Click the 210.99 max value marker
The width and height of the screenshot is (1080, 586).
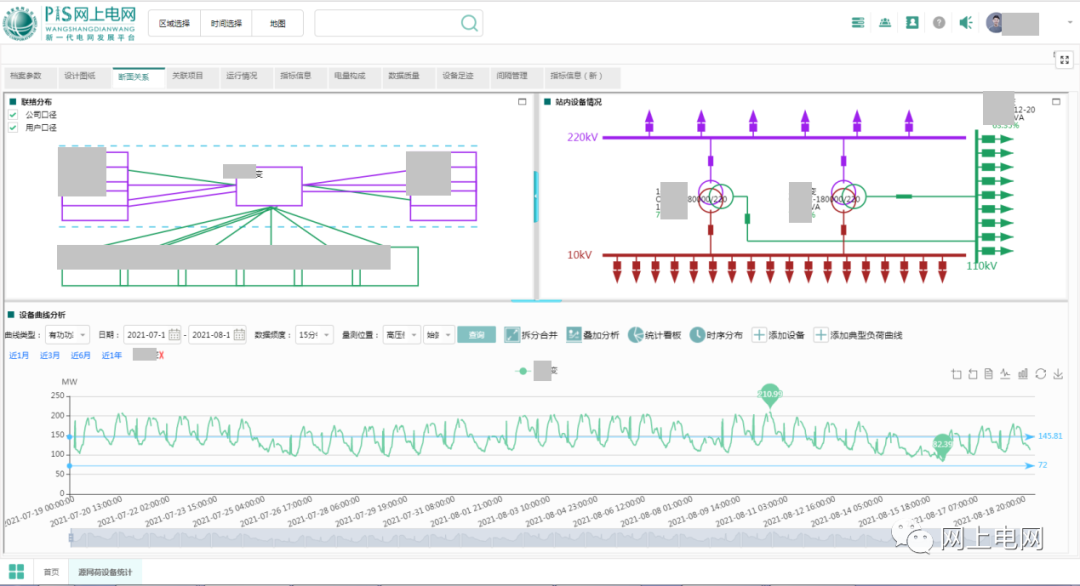click(769, 395)
